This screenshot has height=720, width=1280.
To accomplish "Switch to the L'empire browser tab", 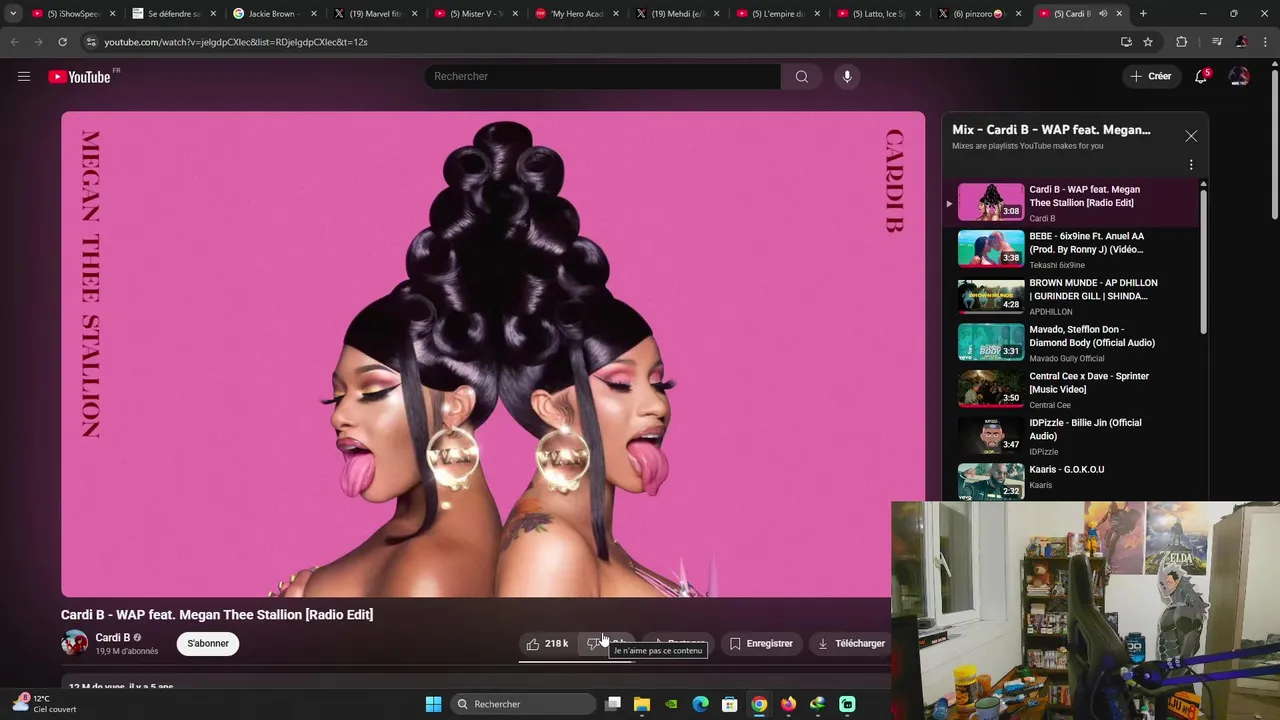I will (x=777, y=14).
